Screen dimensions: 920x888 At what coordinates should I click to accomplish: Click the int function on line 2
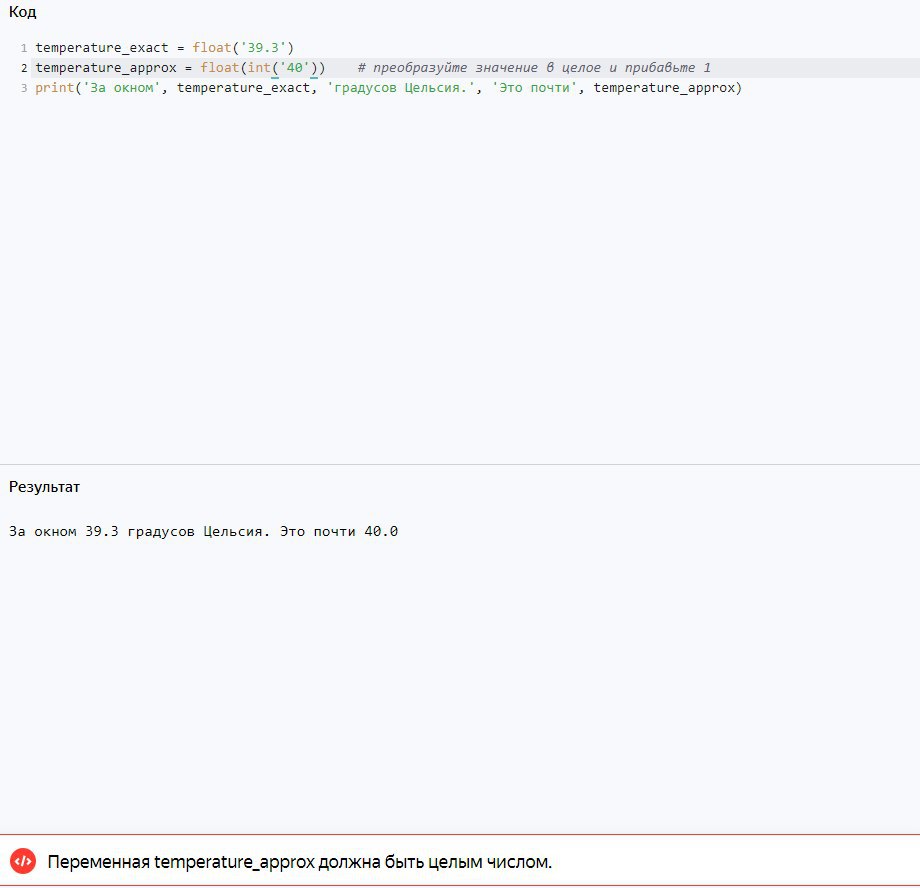[259, 67]
